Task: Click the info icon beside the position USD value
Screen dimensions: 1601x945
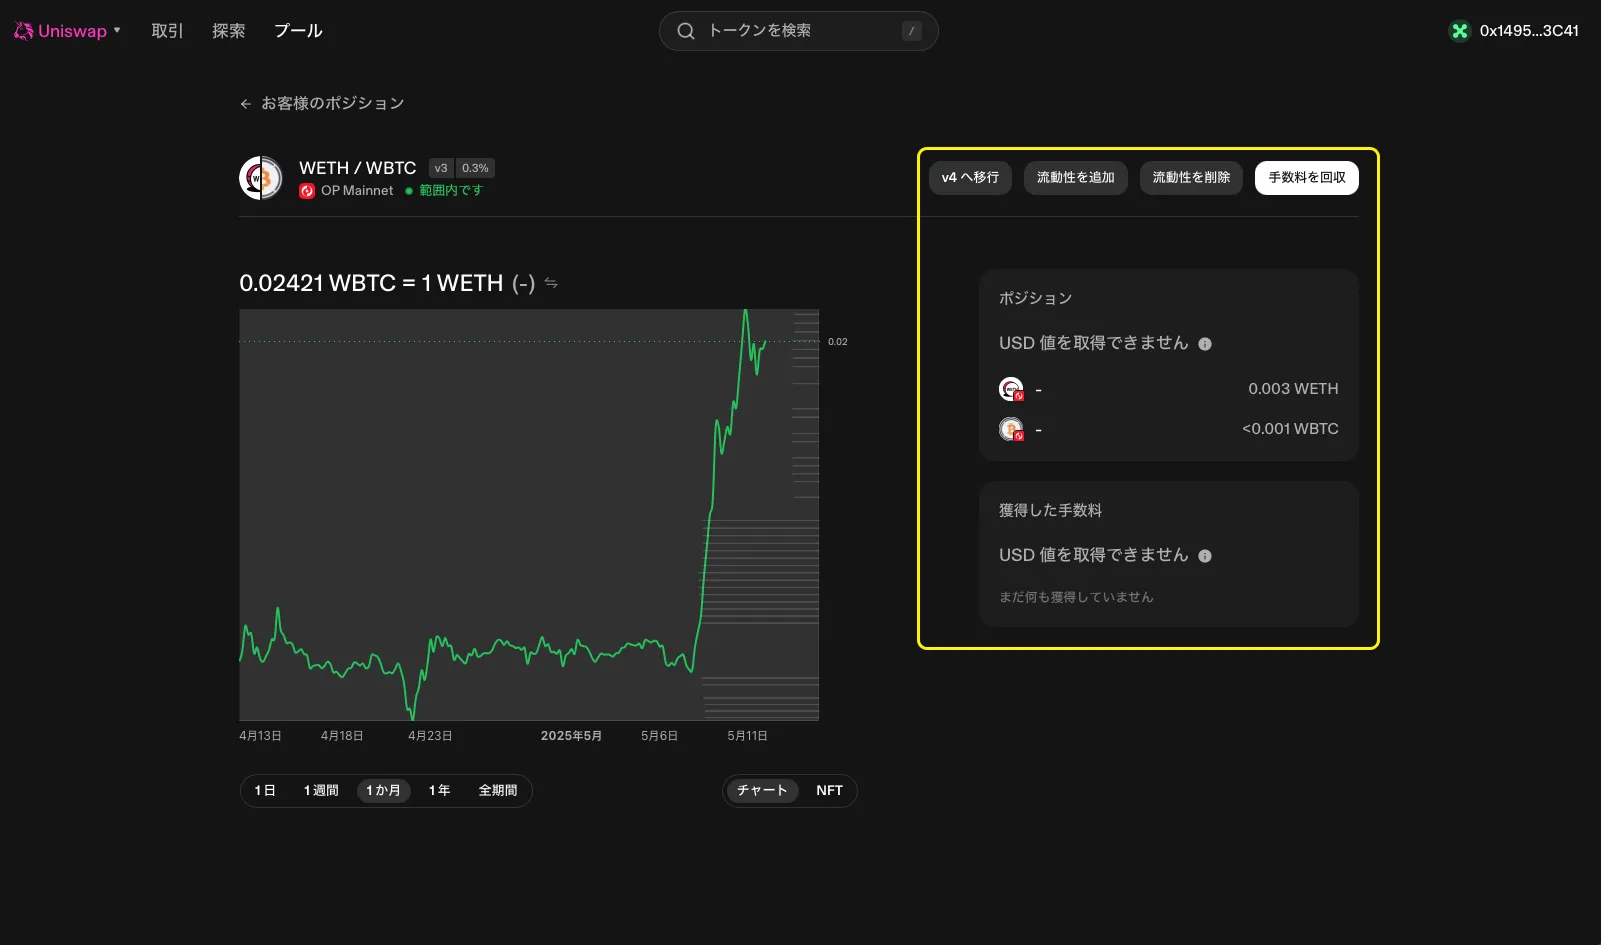Action: 1205,344
